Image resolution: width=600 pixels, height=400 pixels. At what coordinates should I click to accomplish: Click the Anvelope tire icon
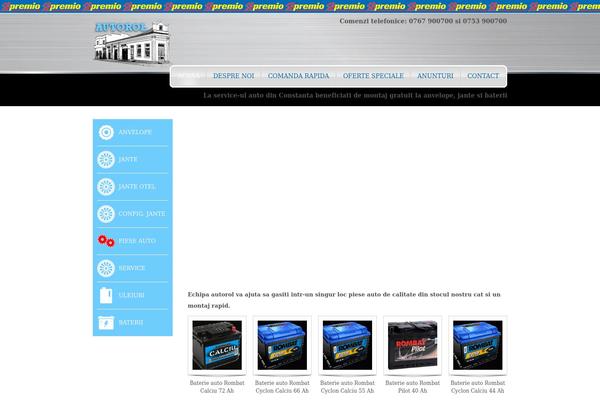tap(106, 132)
